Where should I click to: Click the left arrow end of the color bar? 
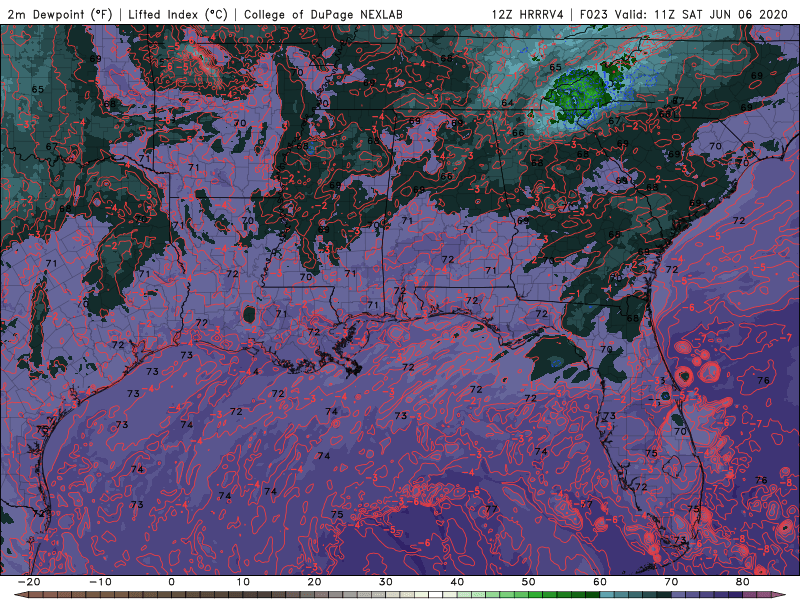click(20, 595)
